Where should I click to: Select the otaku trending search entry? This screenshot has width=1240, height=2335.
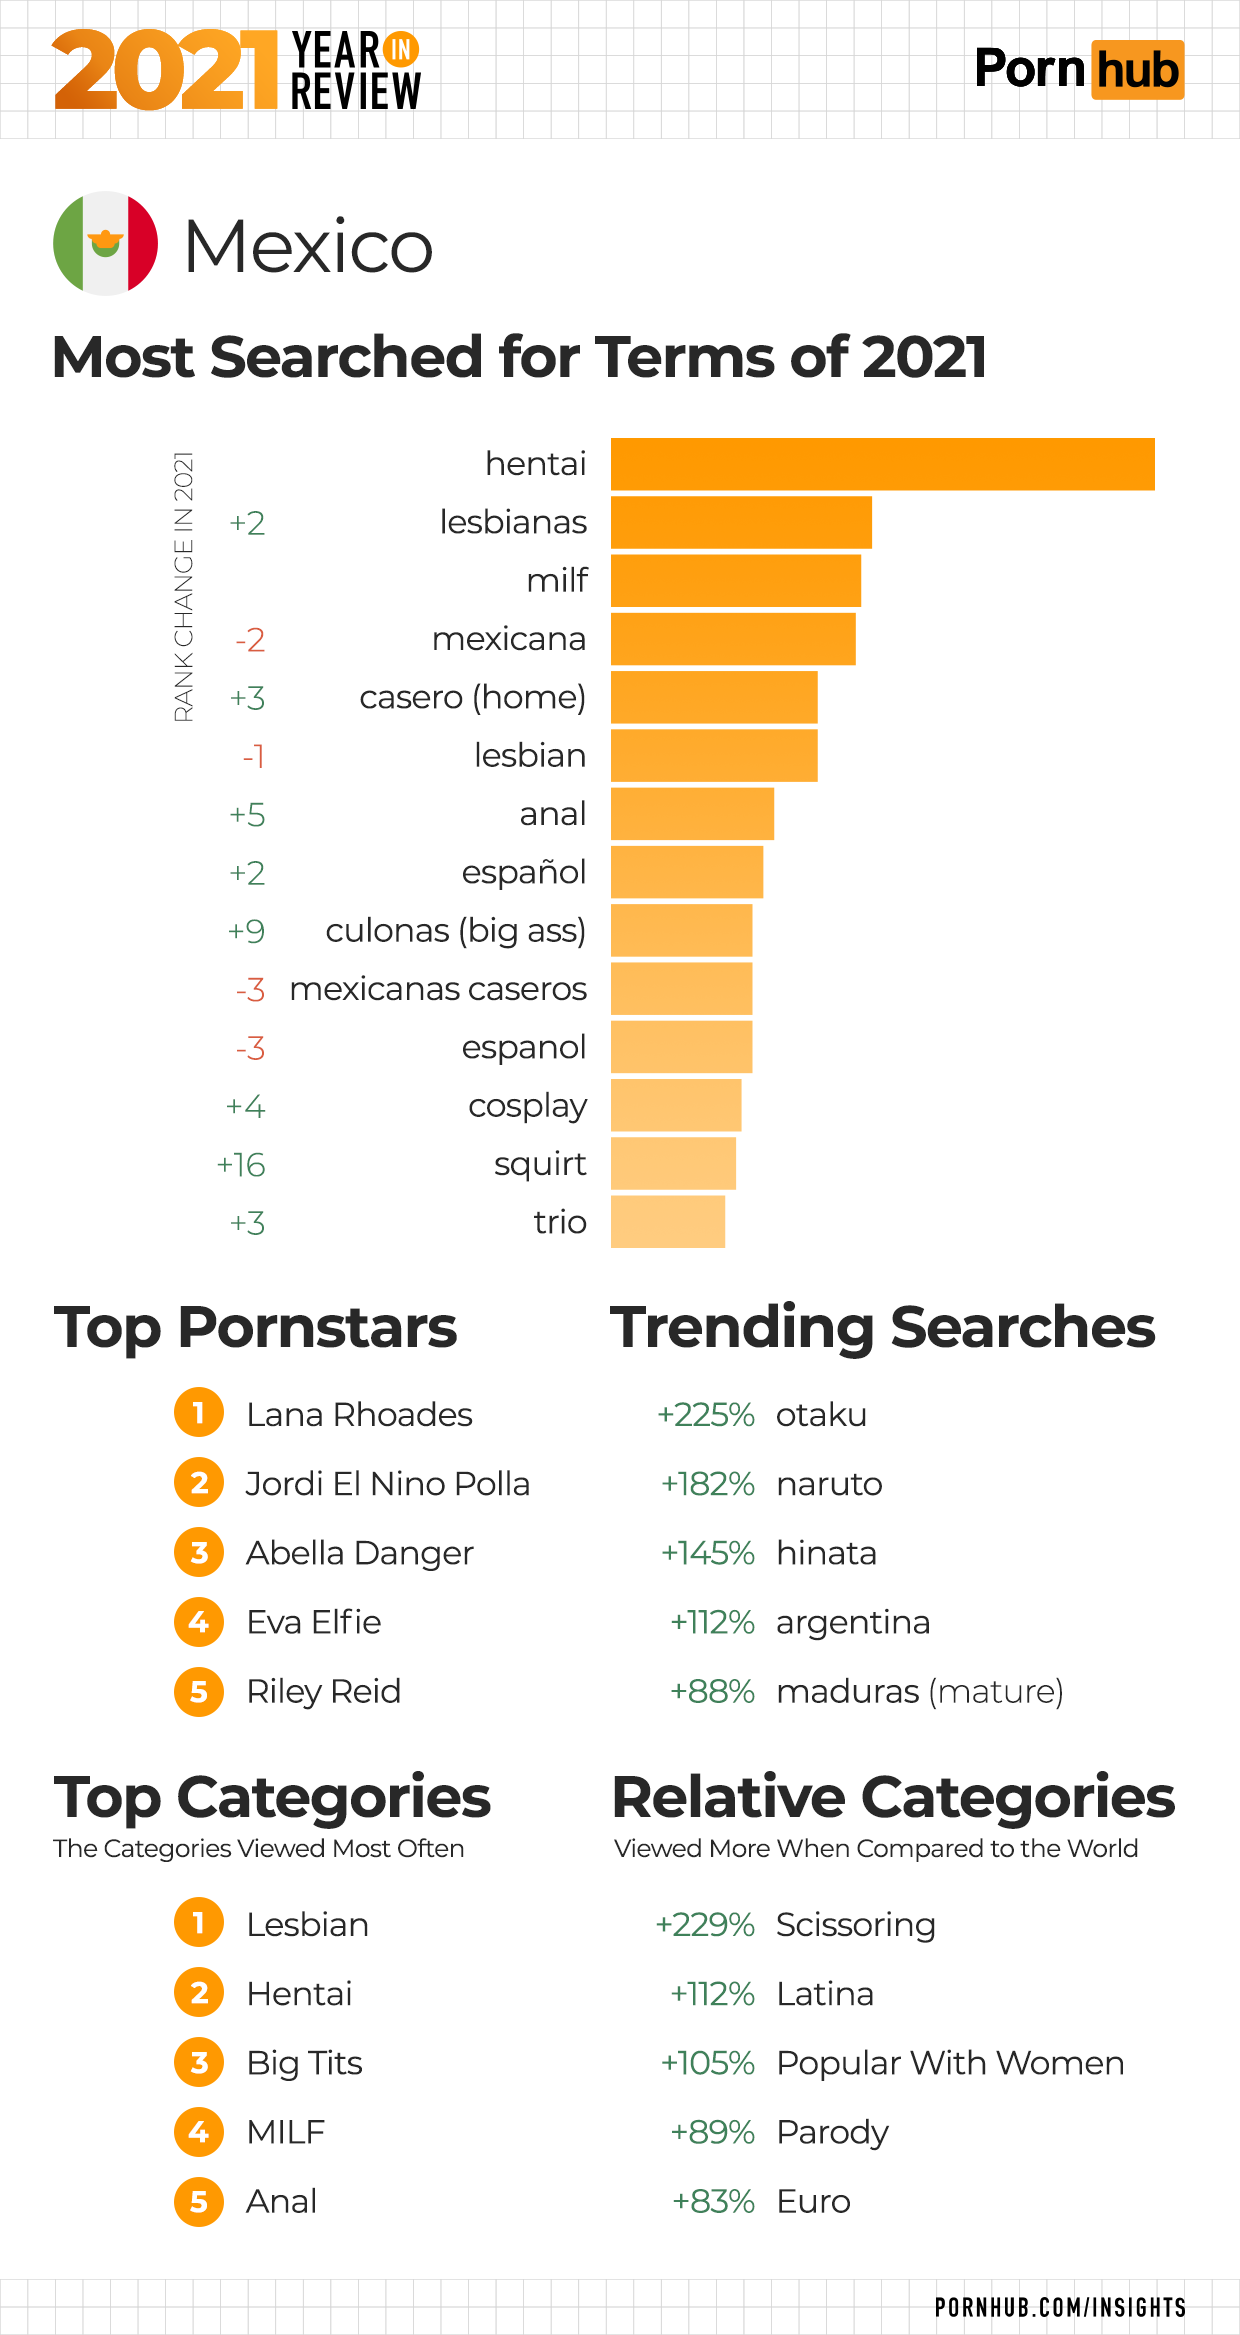[821, 1415]
